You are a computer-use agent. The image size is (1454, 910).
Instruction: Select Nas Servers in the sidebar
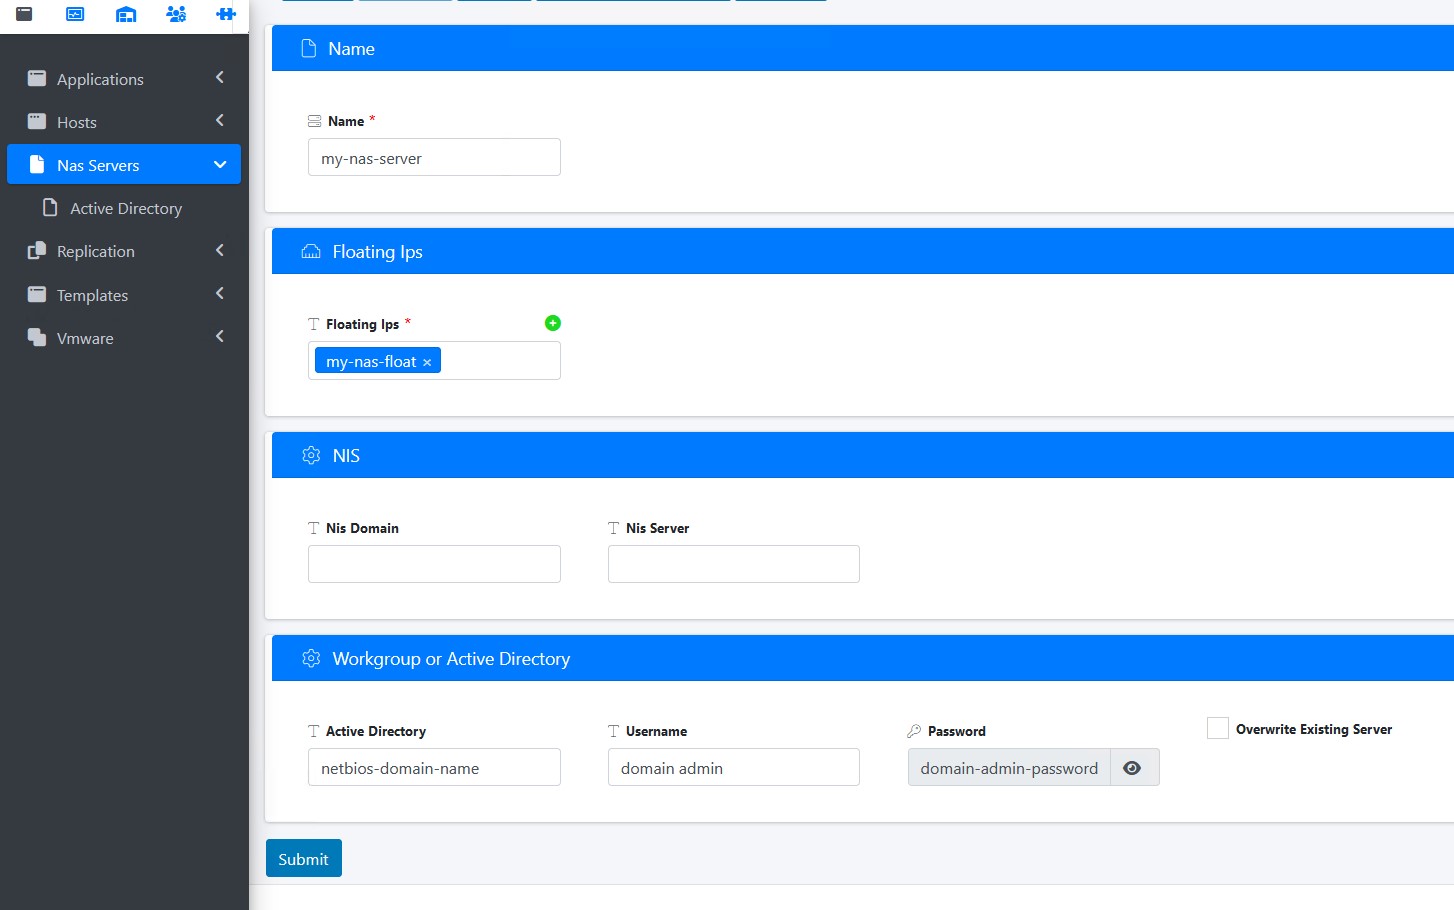[124, 164]
